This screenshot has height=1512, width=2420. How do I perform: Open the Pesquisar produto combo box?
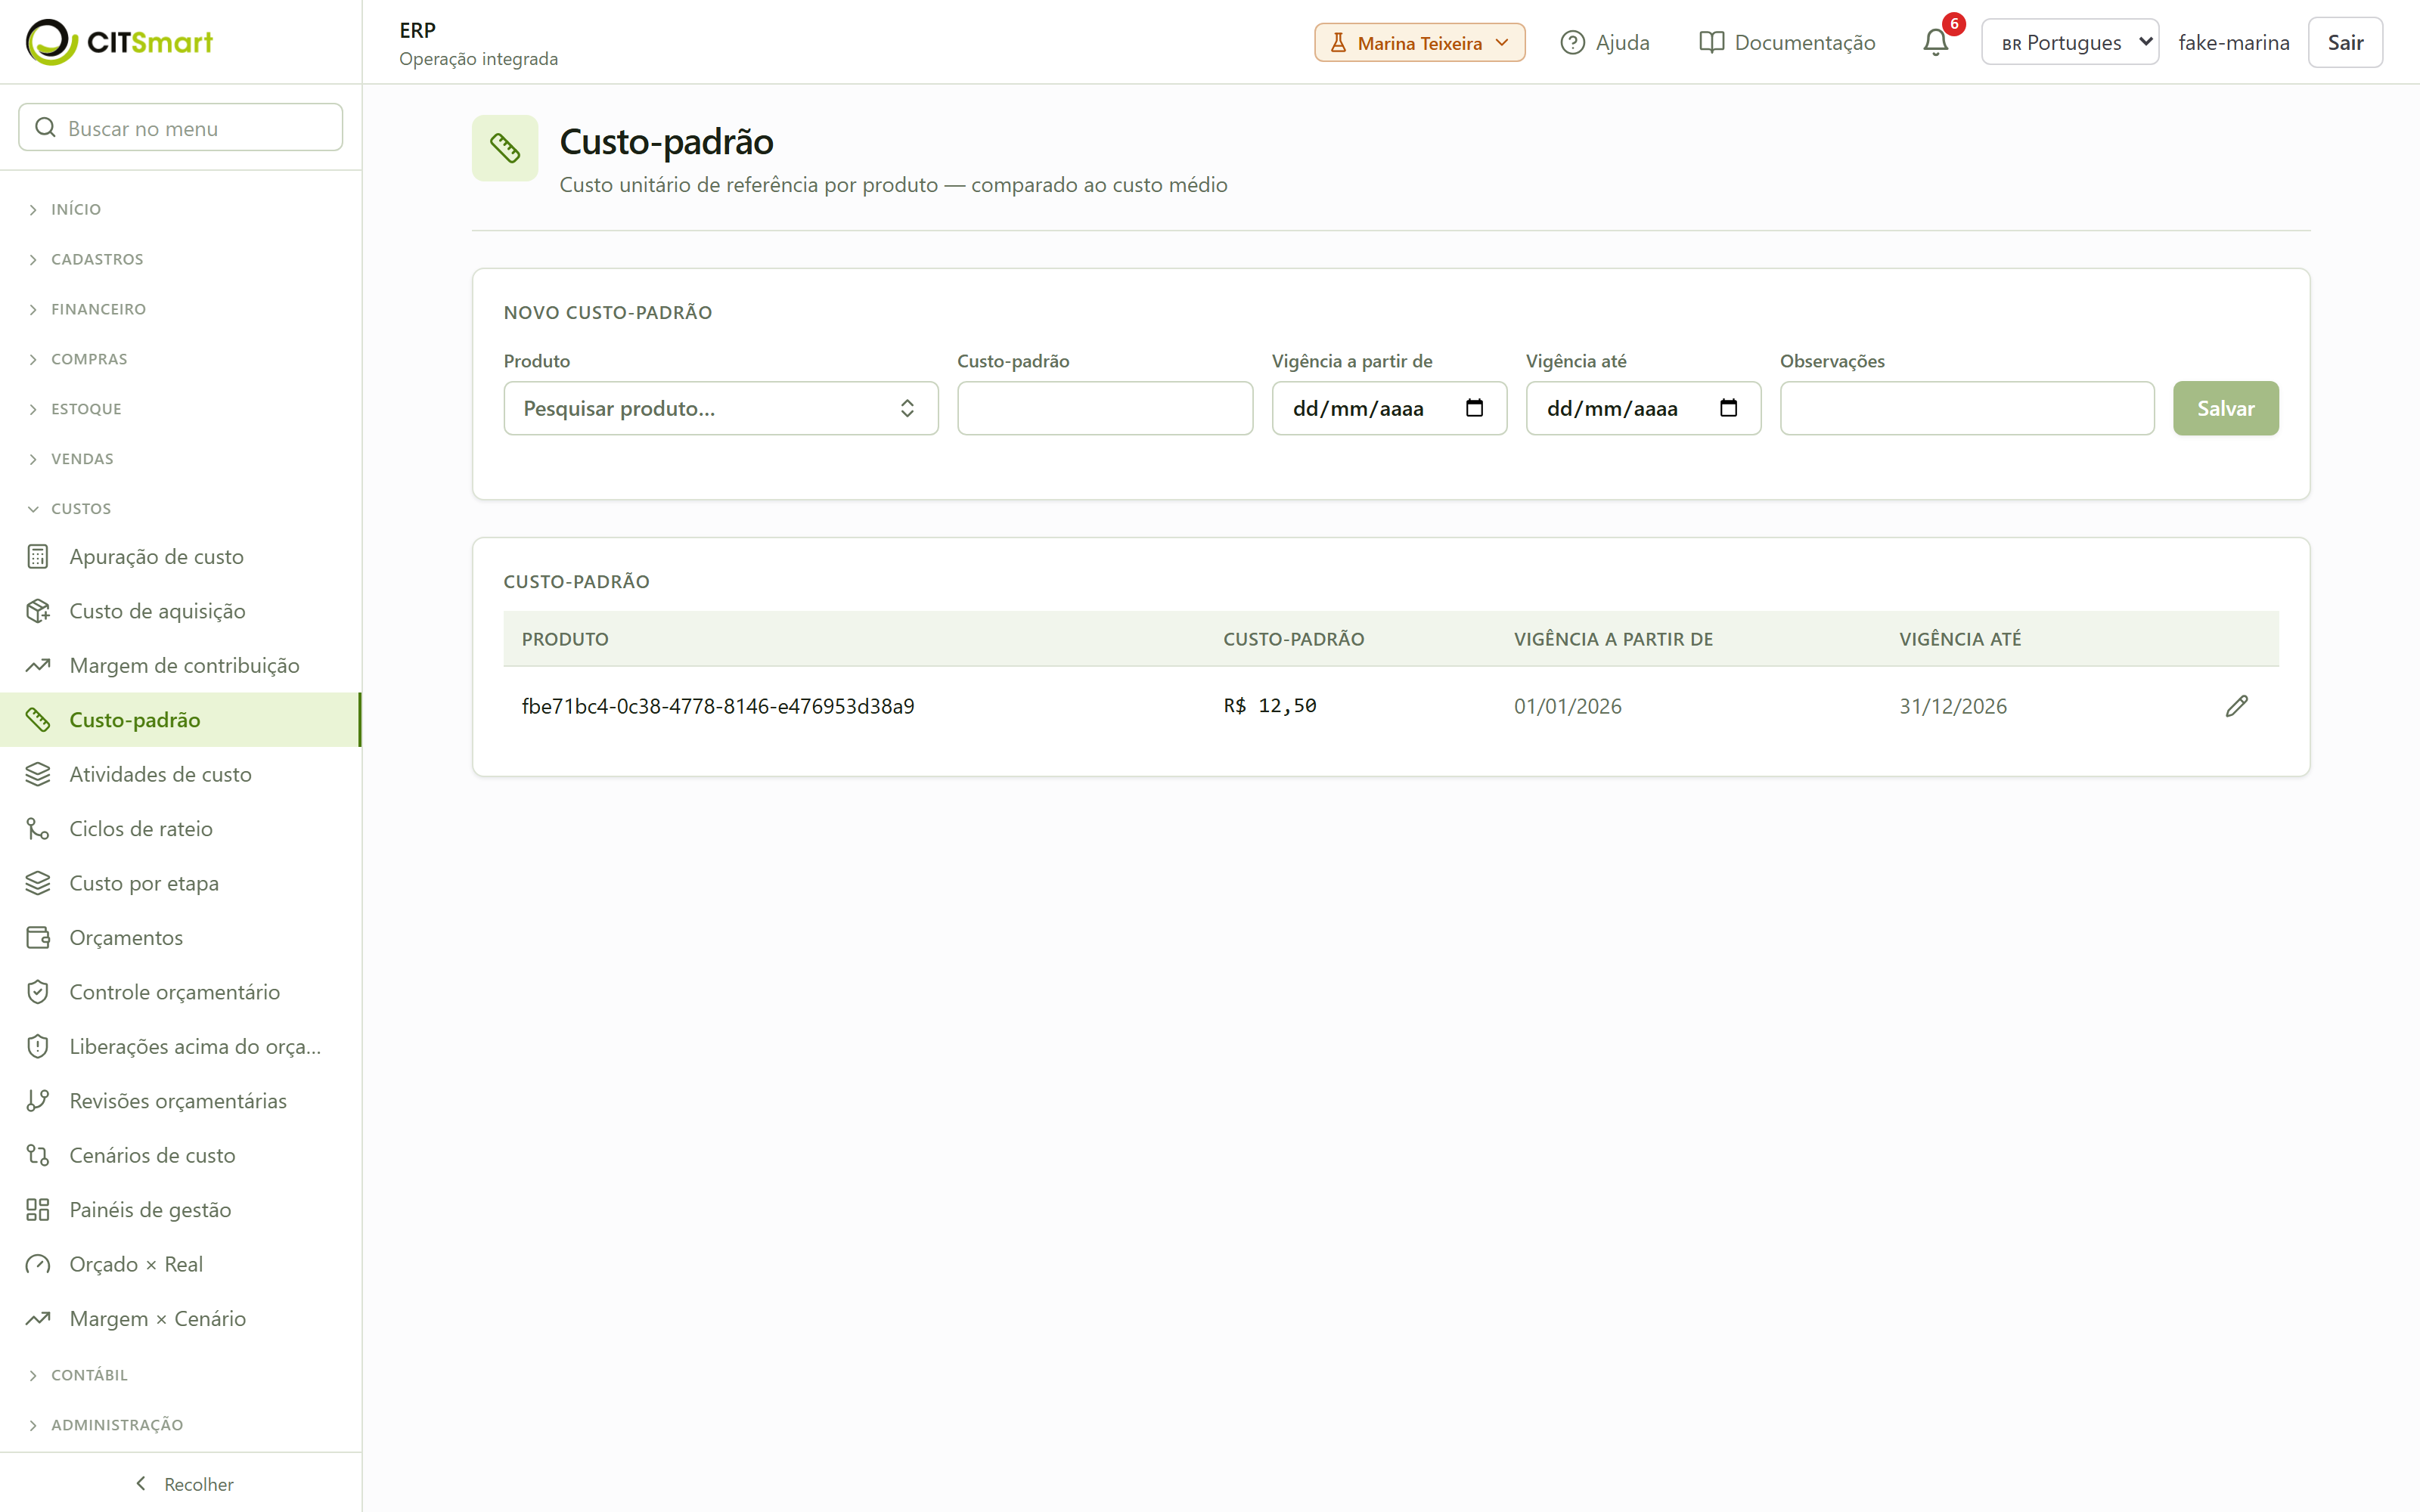(x=720, y=408)
